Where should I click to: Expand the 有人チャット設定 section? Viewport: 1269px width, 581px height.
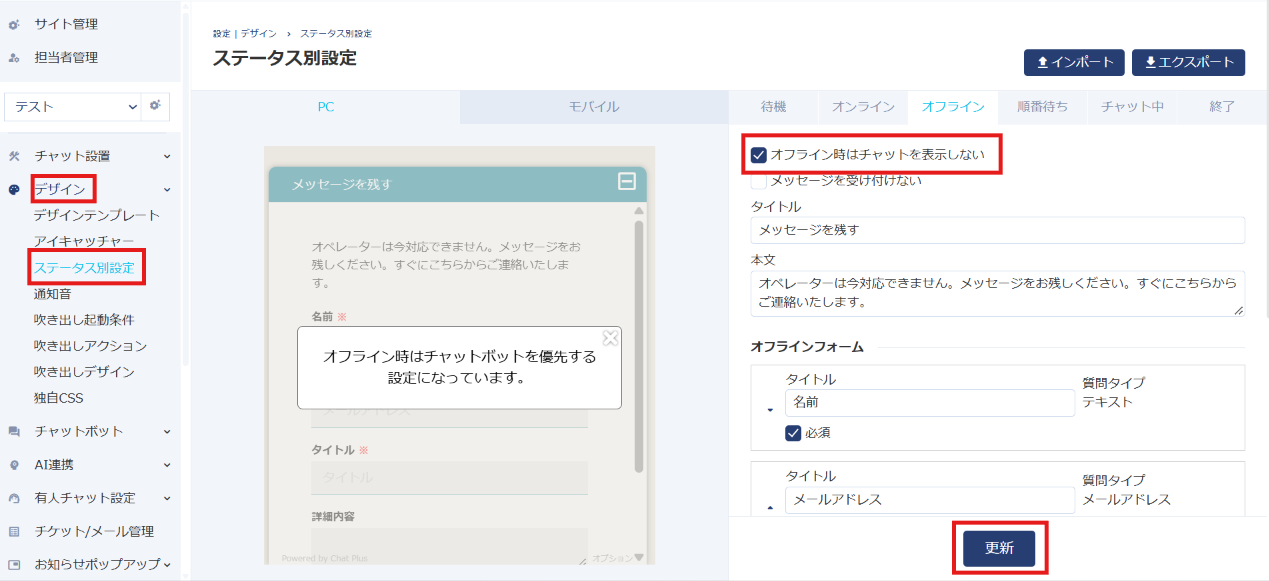click(167, 497)
